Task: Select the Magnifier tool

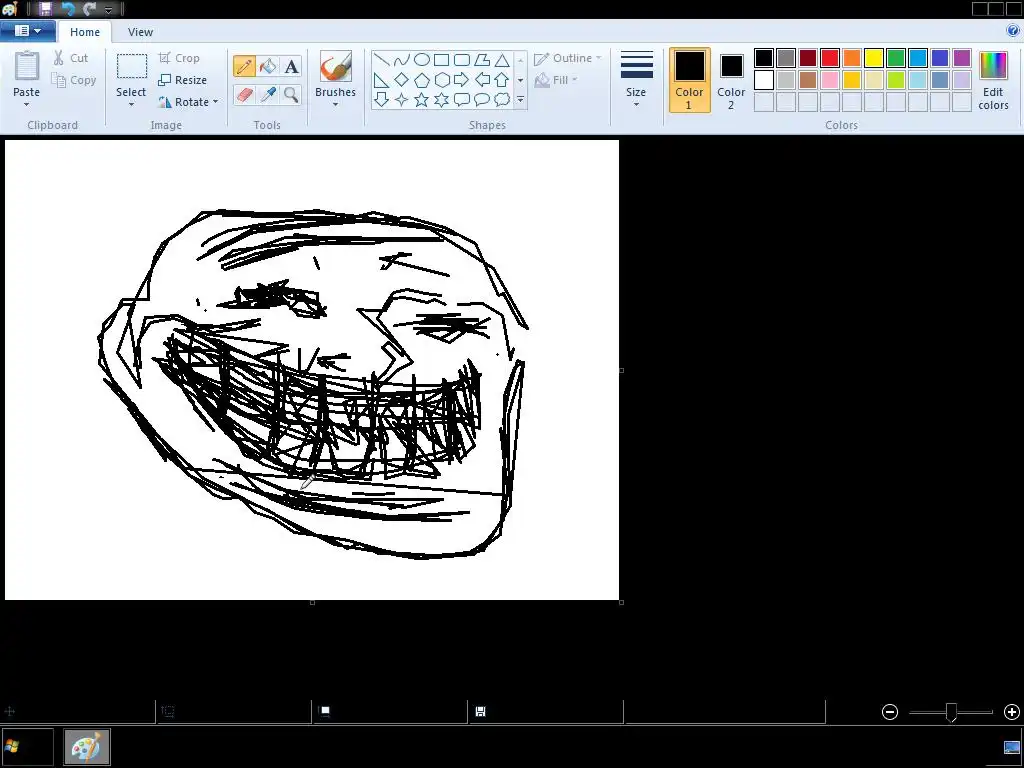Action: click(x=291, y=95)
